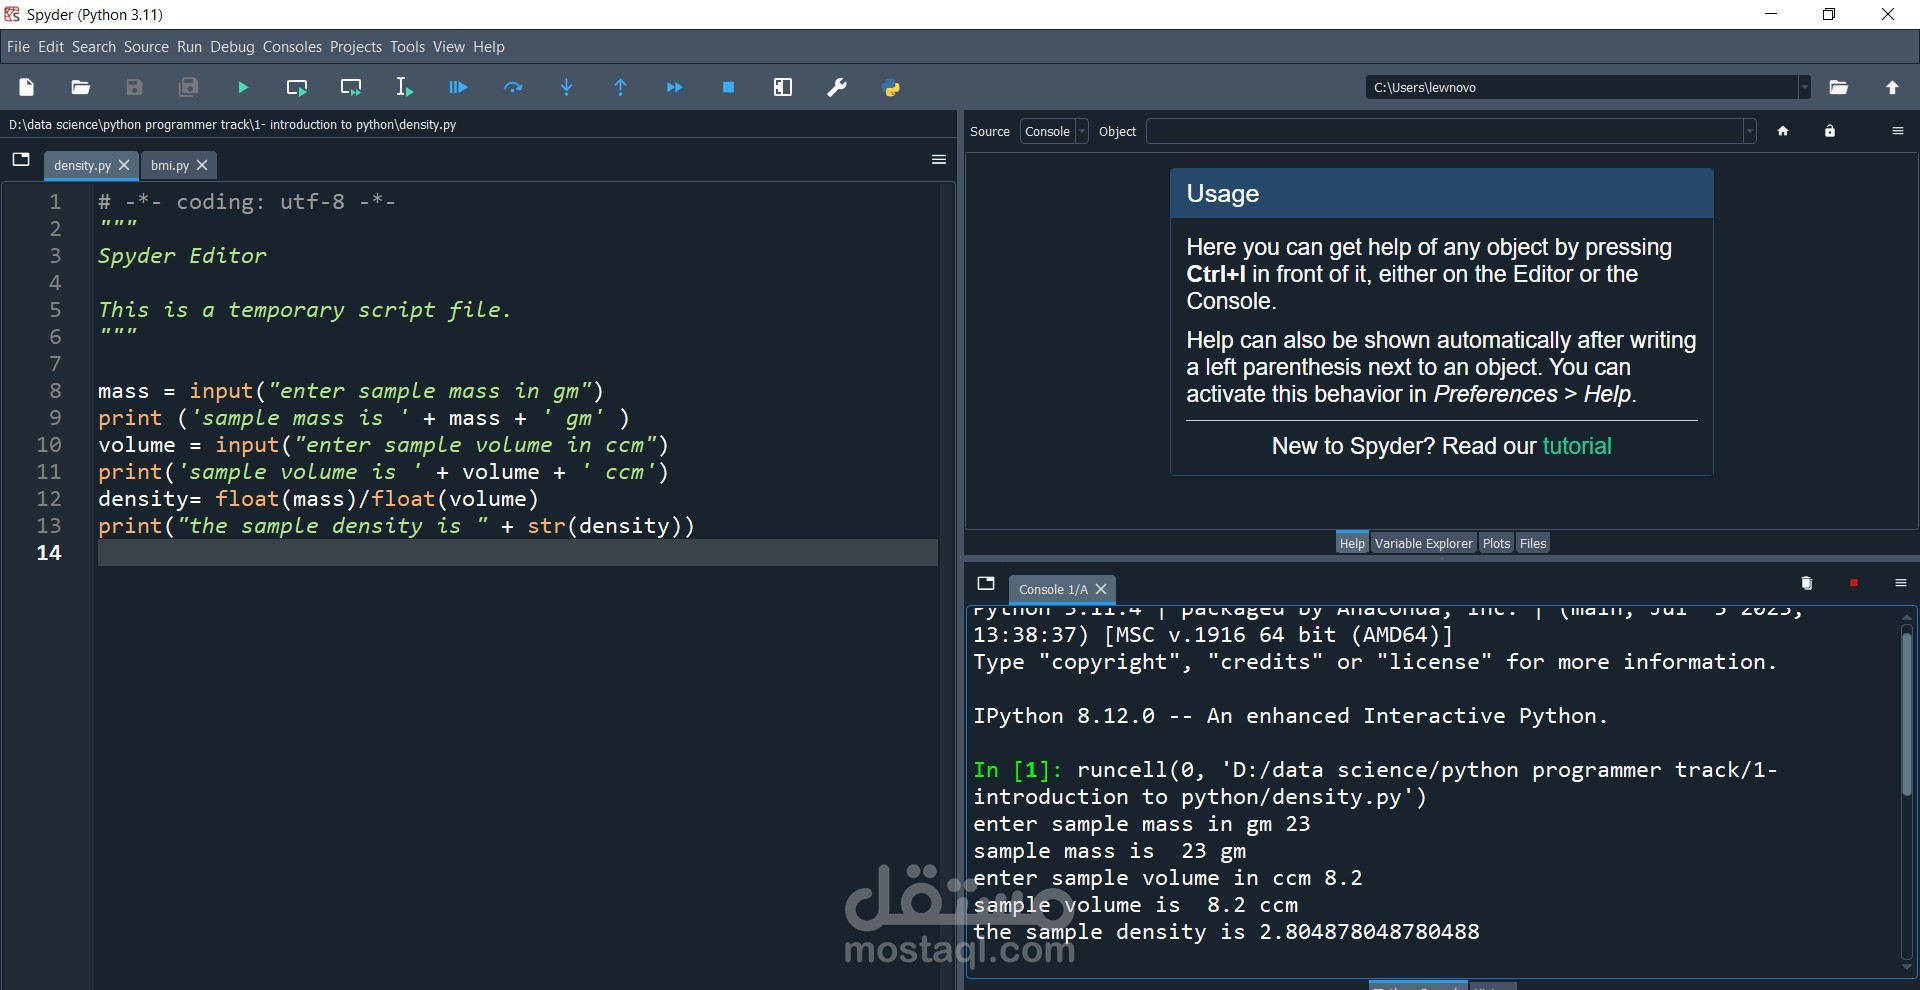
Task: Open the editor's browse tabs icon
Action: click(x=21, y=160)
